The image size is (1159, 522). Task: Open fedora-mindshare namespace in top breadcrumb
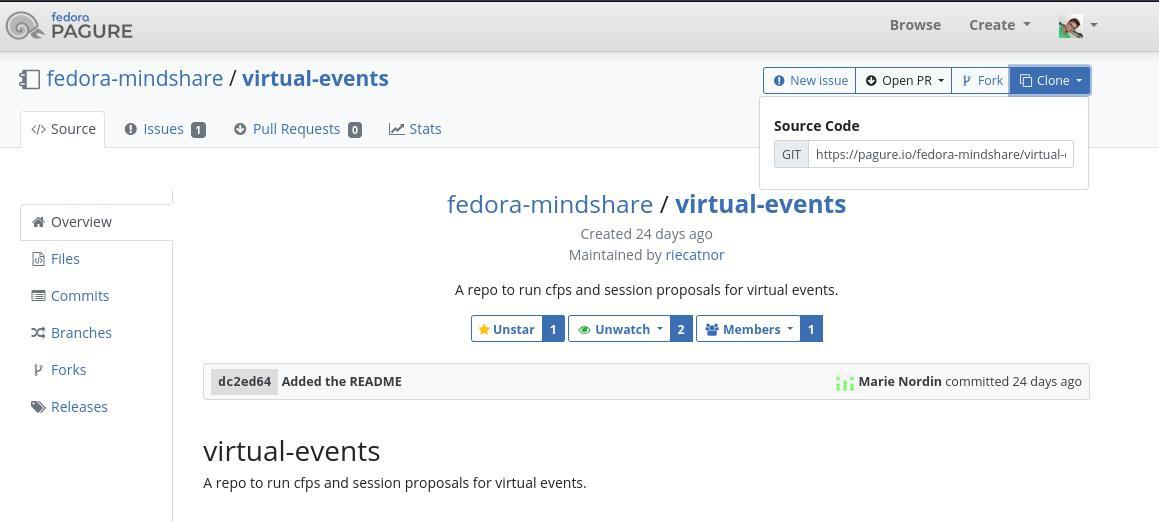point(135,78)
